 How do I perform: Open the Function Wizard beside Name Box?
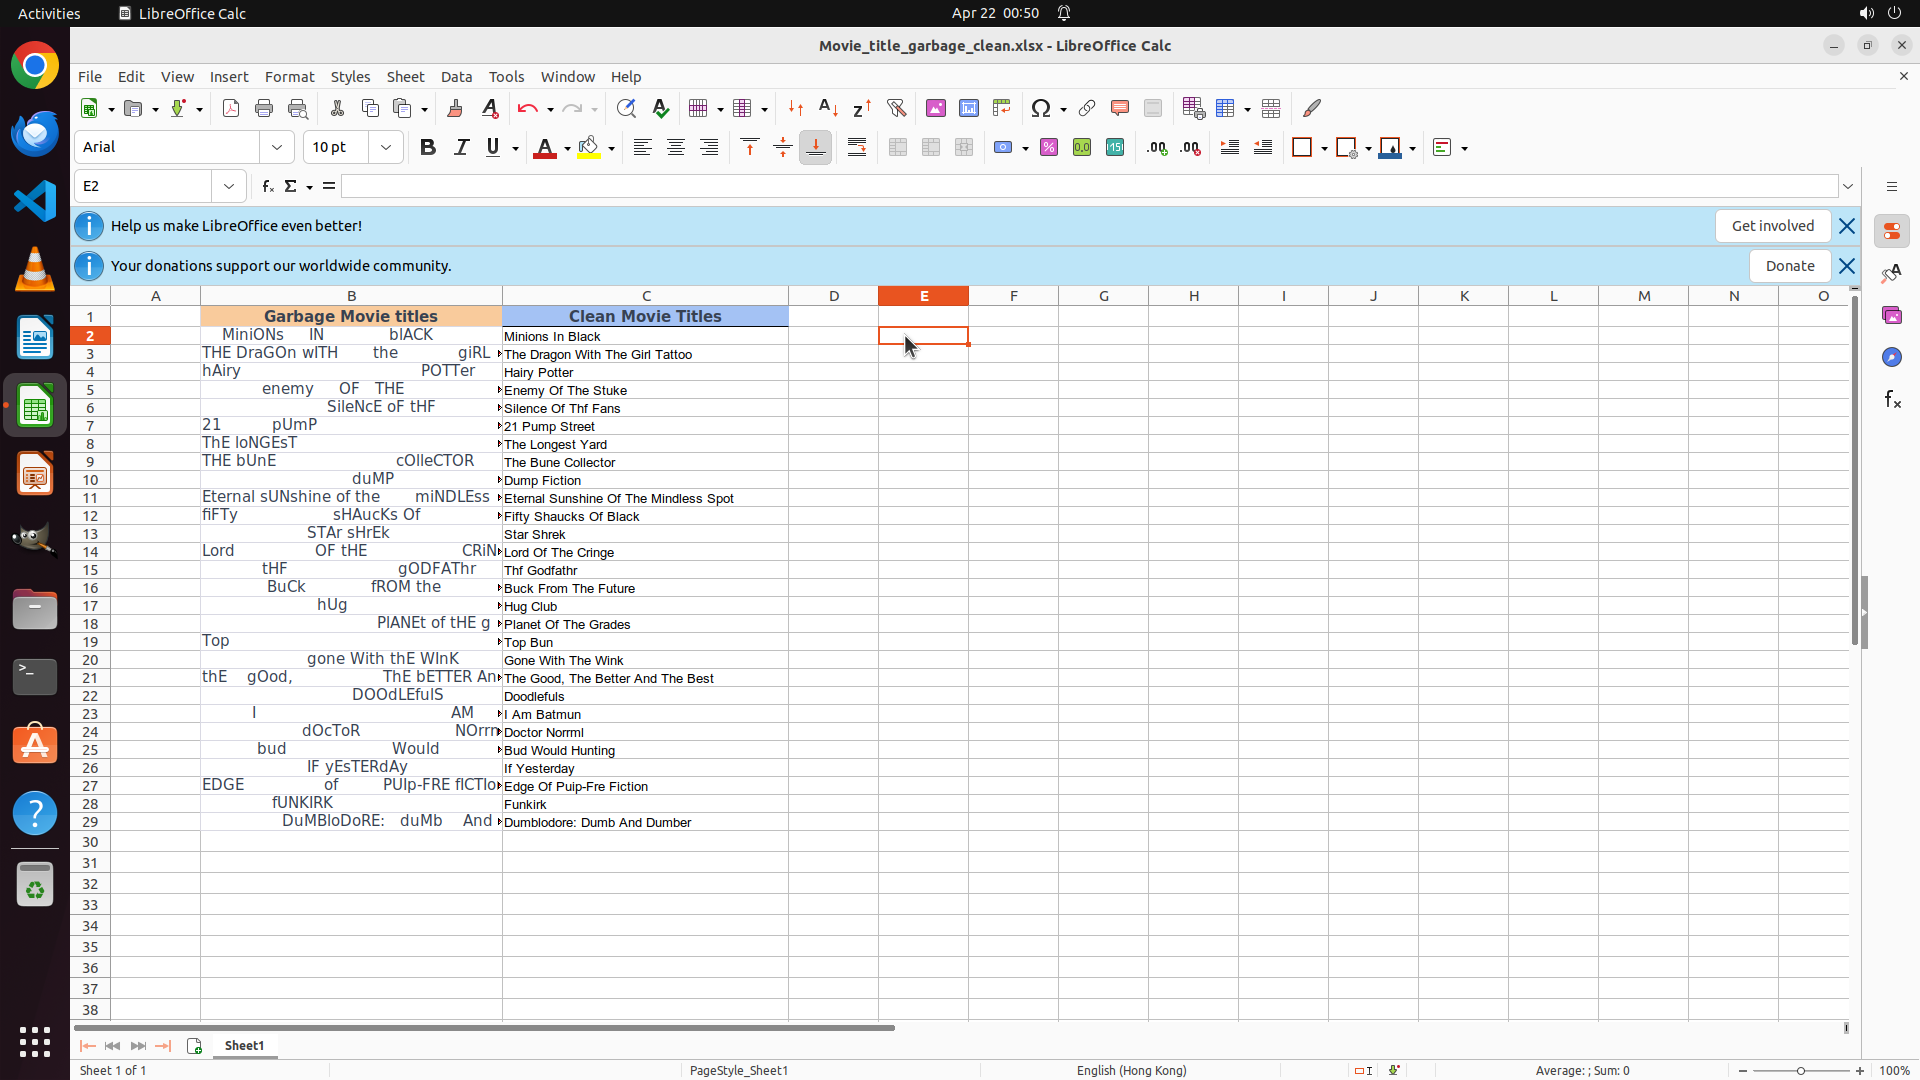click(267, 186)
